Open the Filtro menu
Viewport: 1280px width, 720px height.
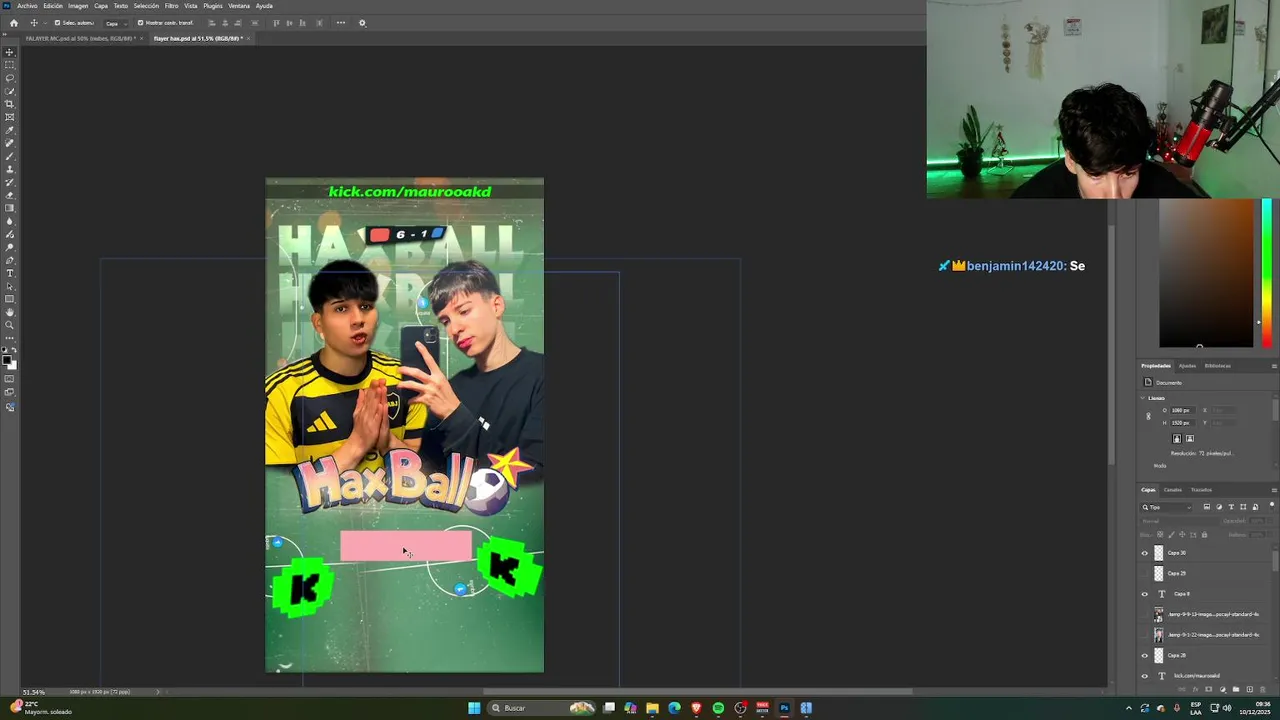pyautogui.click(x=171, y=6)
